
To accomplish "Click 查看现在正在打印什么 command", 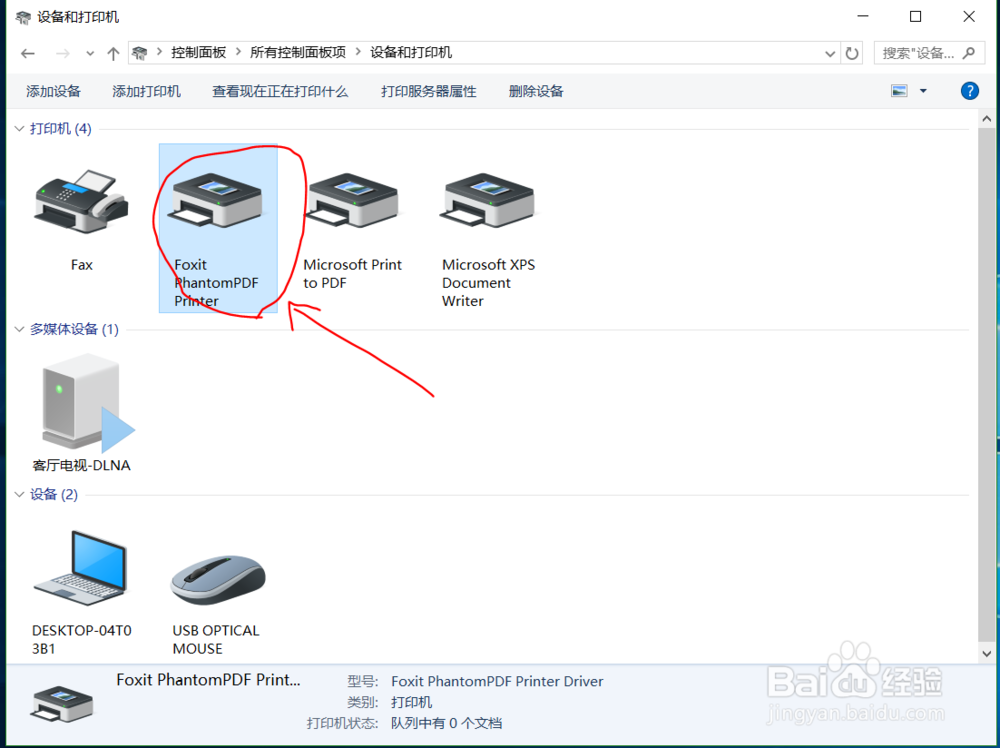I will tap(280, 91).
